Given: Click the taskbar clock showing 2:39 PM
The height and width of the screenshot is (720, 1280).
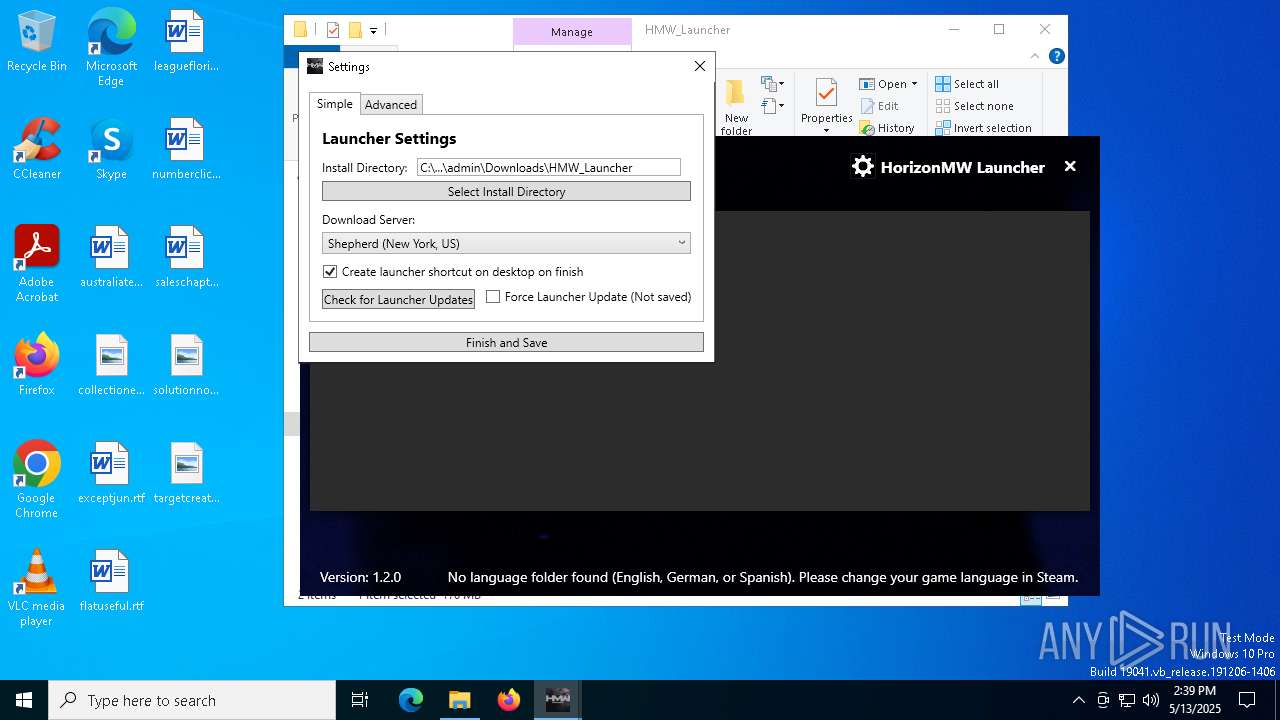Looking at the screenshot, I should pos(1195,700).
